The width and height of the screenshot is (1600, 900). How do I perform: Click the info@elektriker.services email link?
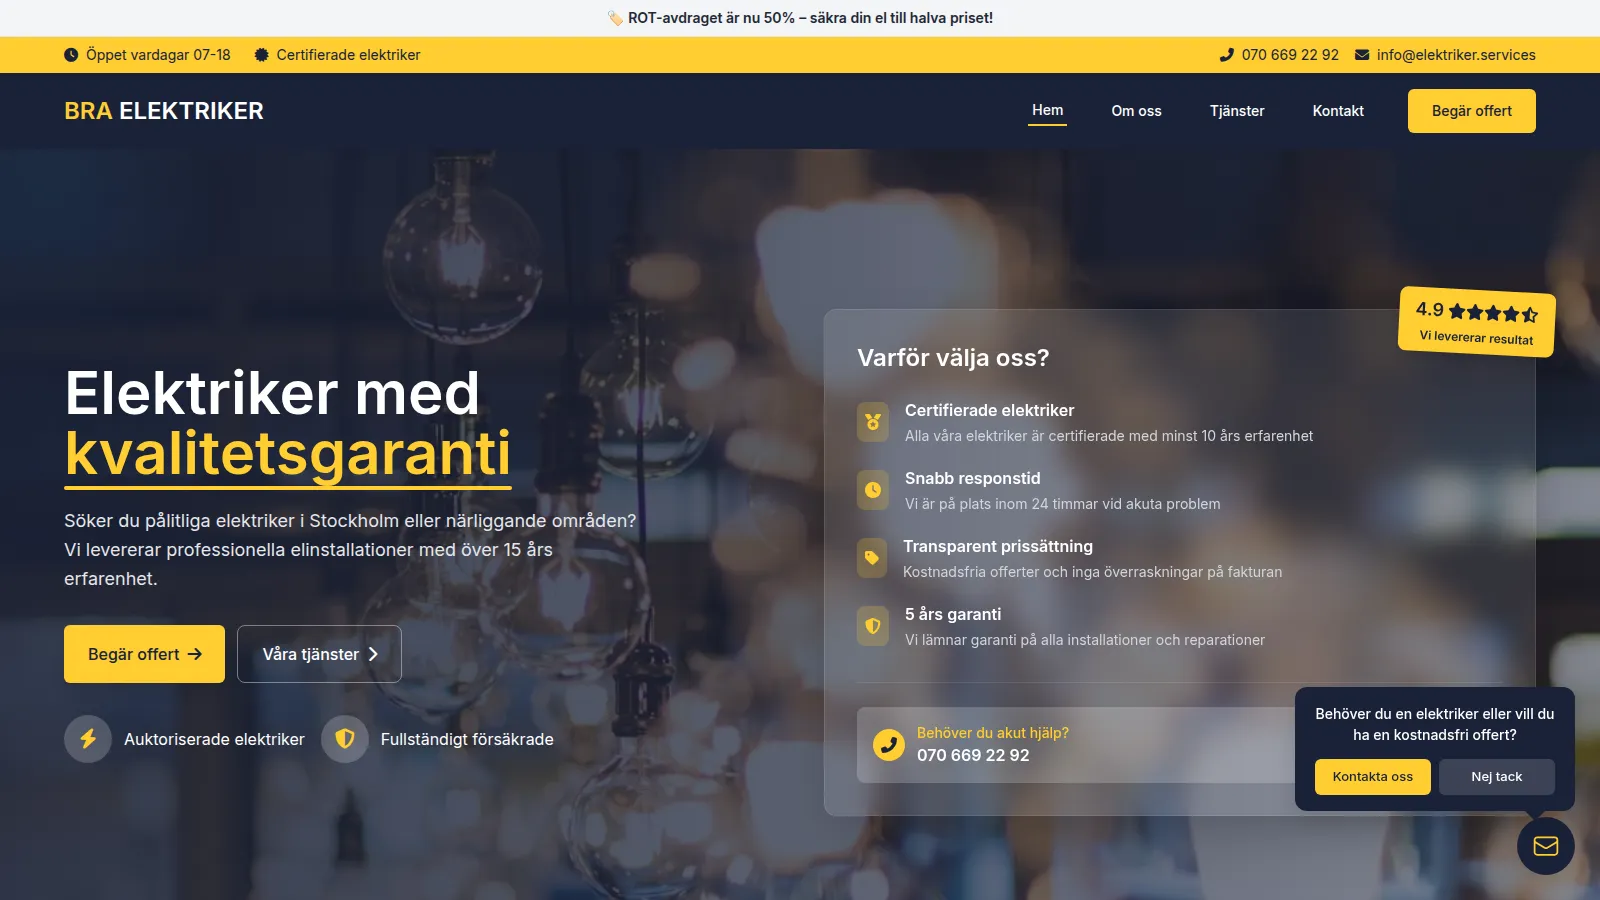tap(1455, 55)
